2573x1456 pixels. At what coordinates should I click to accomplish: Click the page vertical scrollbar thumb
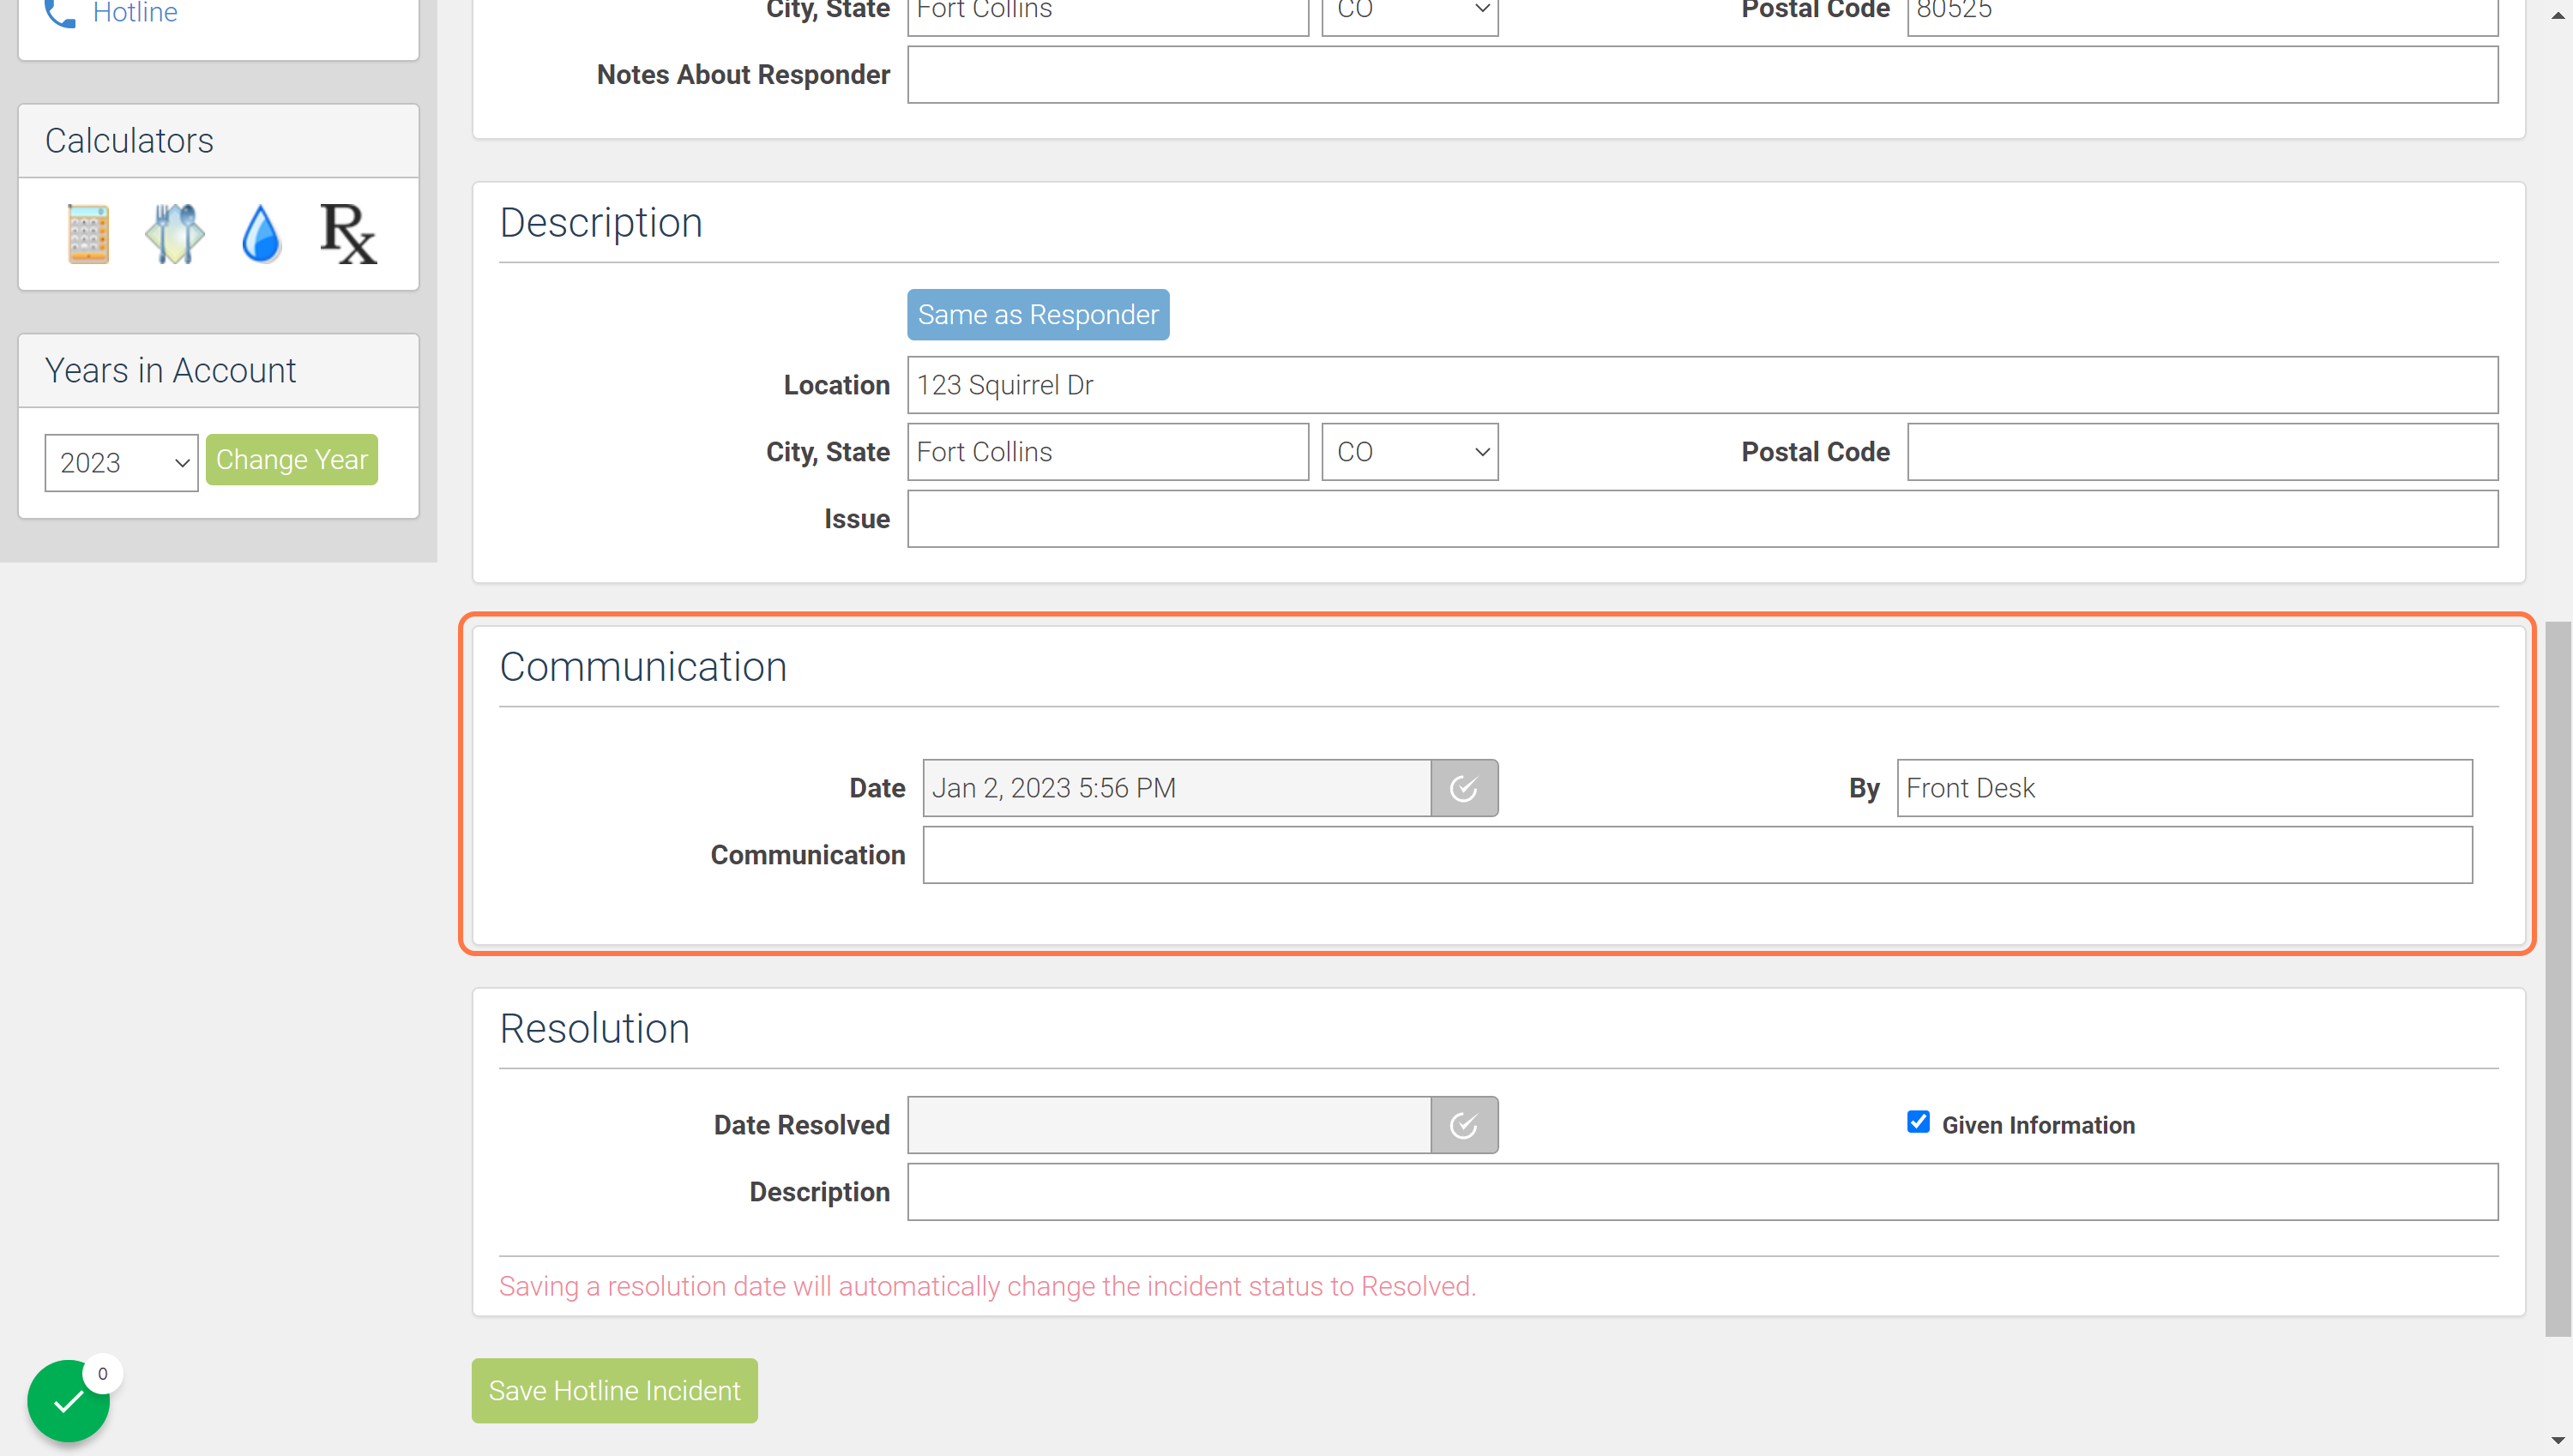click(x=2558, y=978)
